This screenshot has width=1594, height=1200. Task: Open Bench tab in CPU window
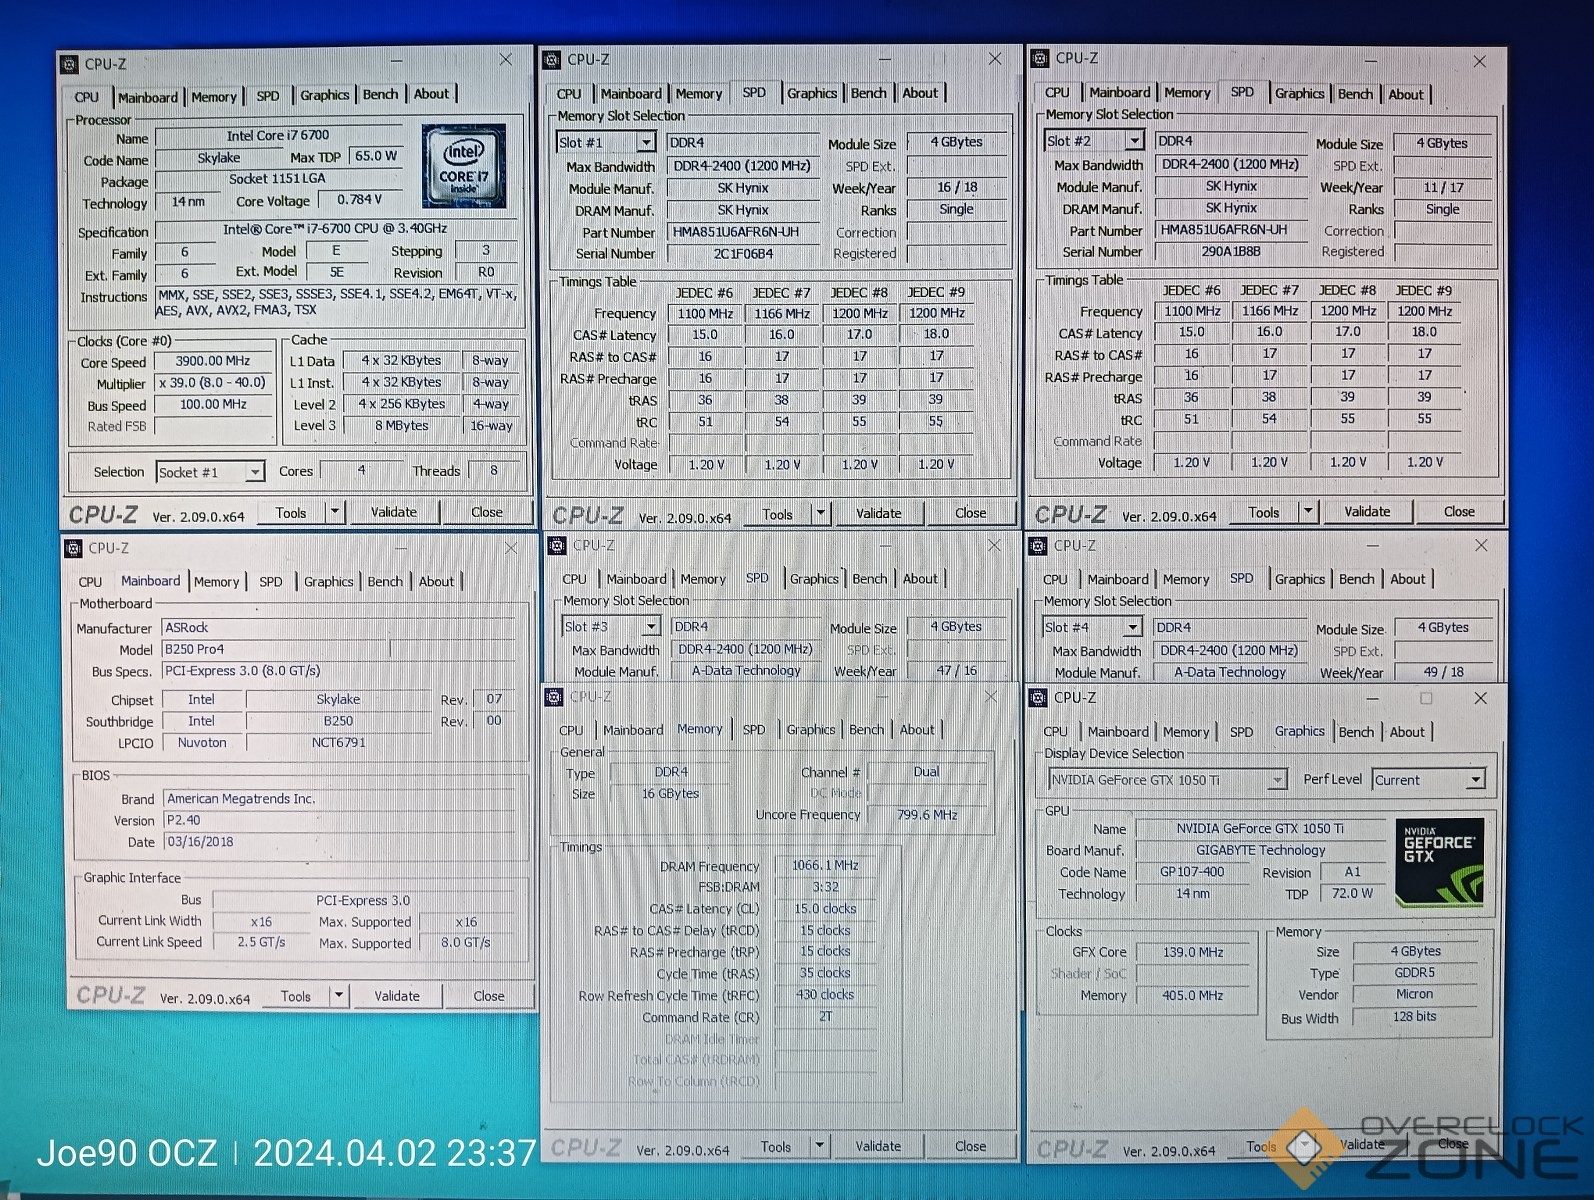point(380,94)
